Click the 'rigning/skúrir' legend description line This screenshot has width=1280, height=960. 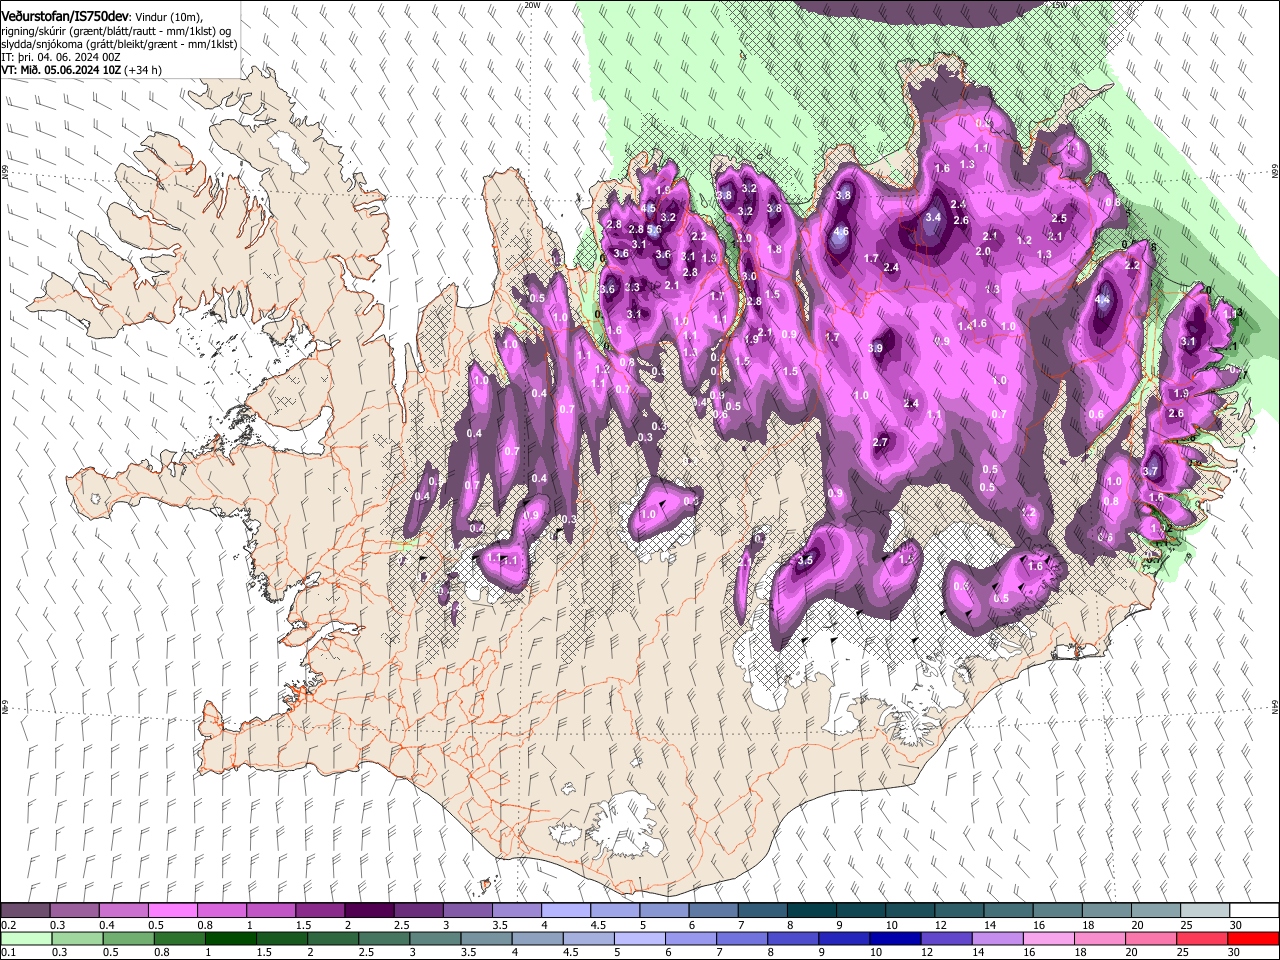(x=117, y=31)
